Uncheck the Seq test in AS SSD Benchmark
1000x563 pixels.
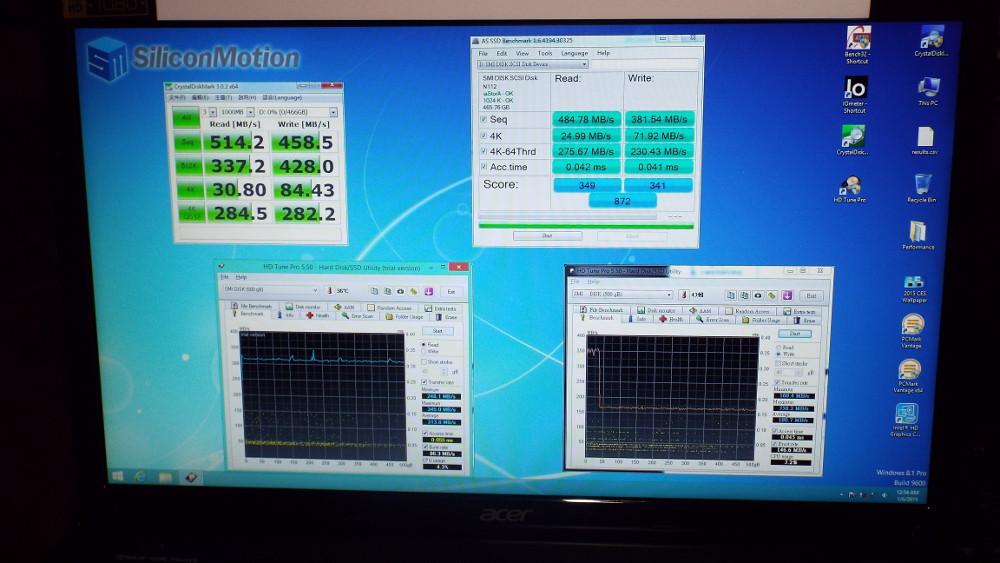click(483, 119)
